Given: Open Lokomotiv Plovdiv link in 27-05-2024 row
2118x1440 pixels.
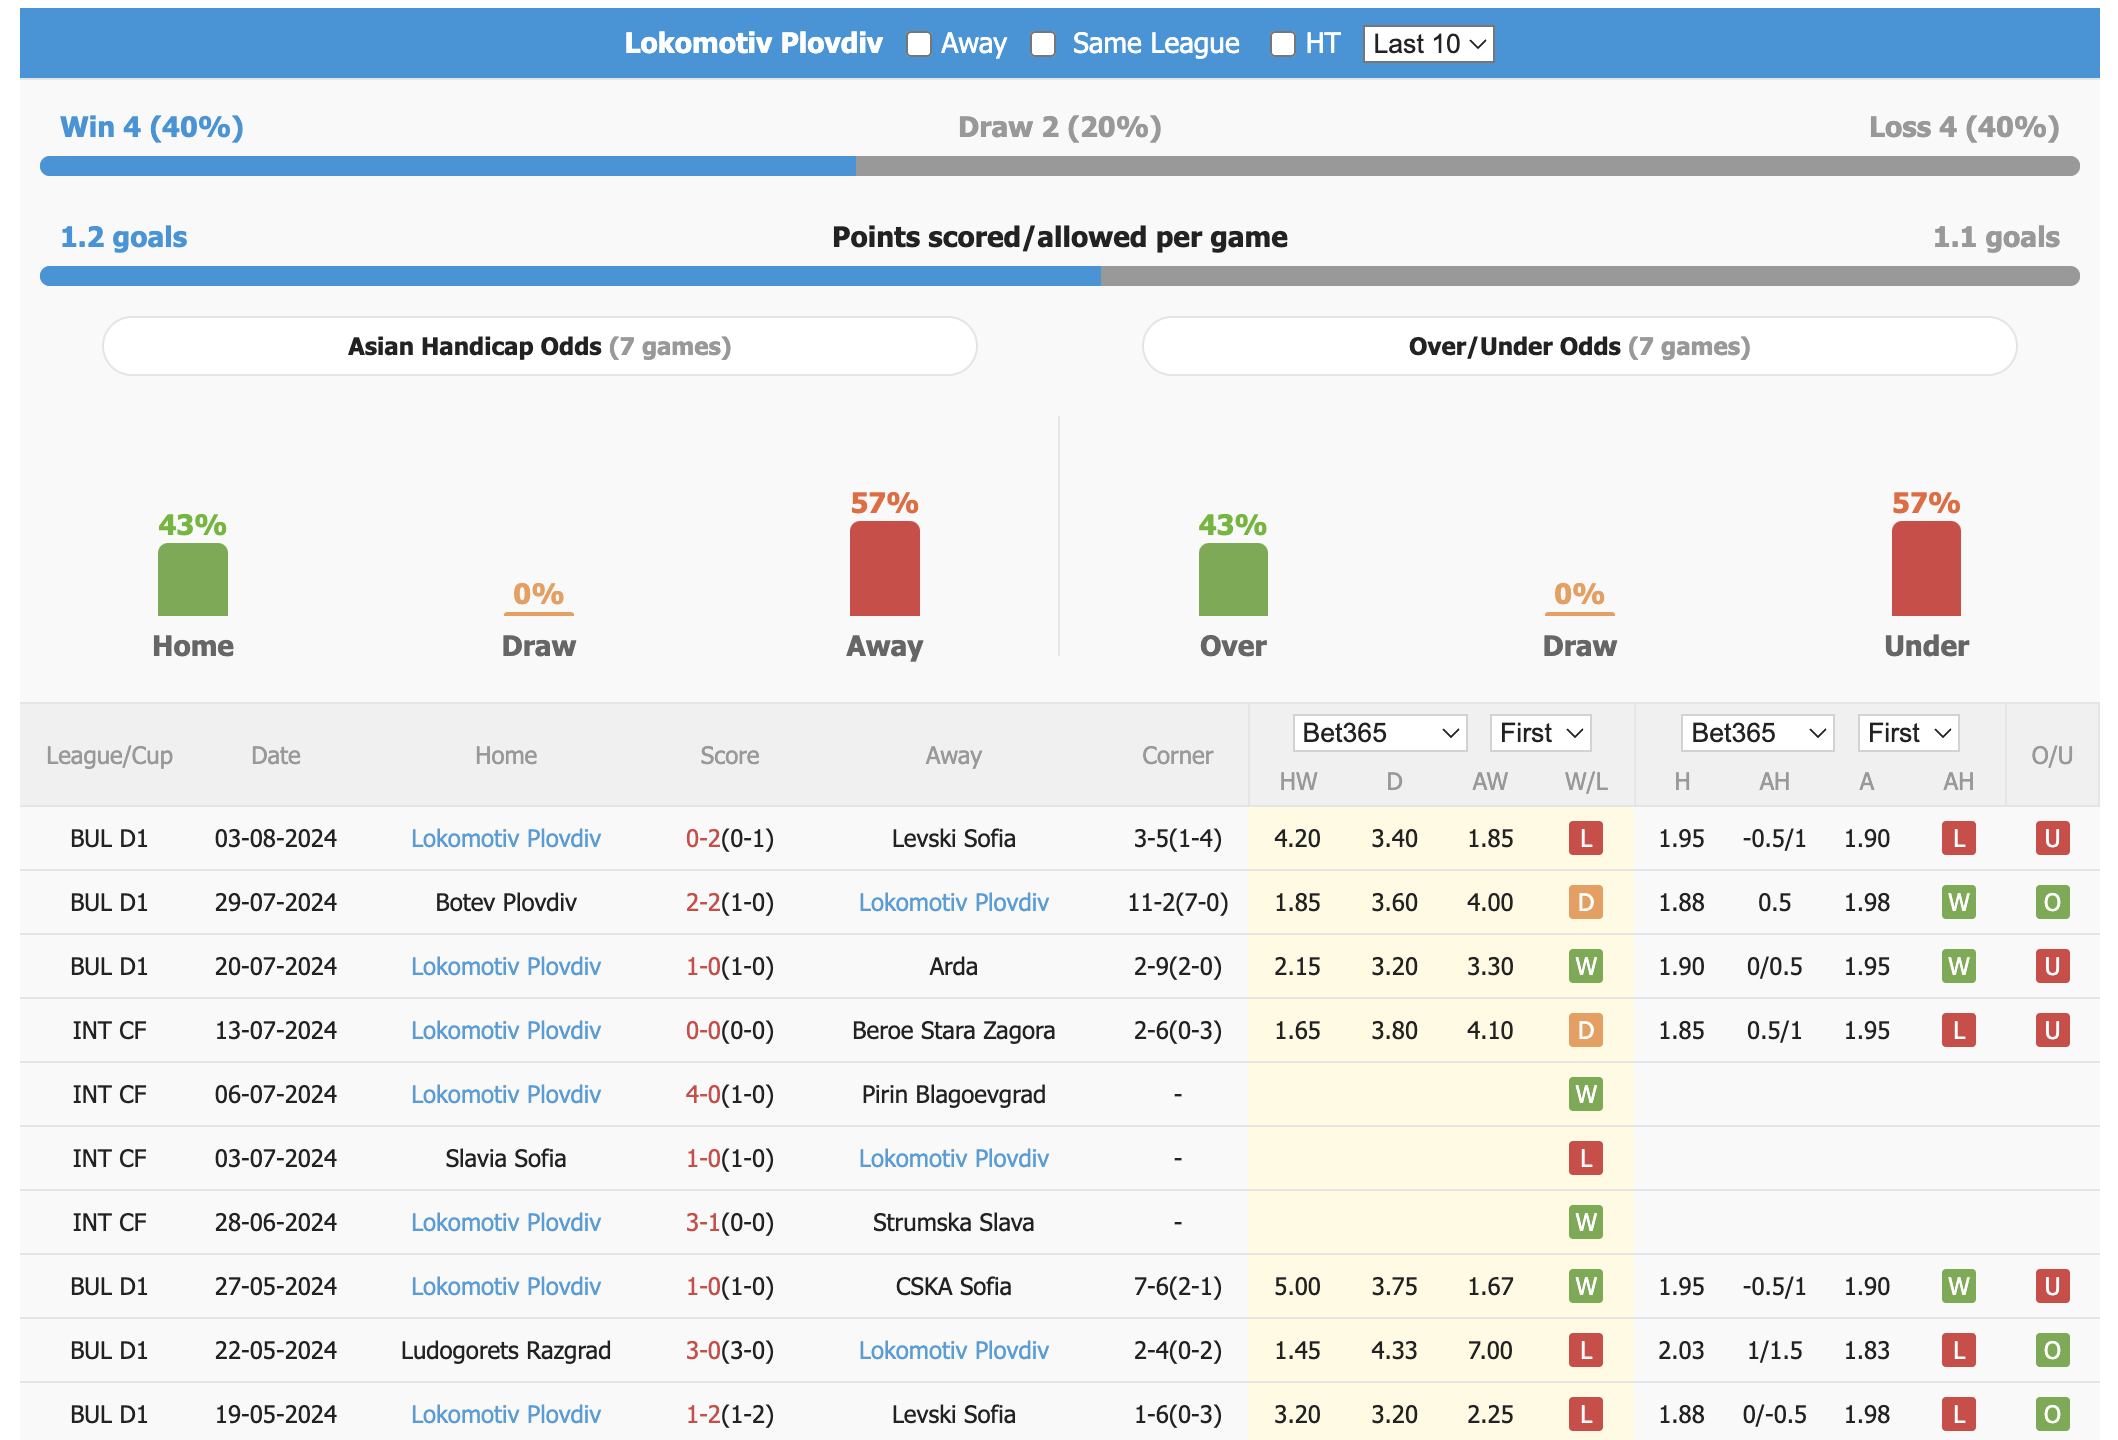Looking at the screenshot, I should tap(506, 1286).
